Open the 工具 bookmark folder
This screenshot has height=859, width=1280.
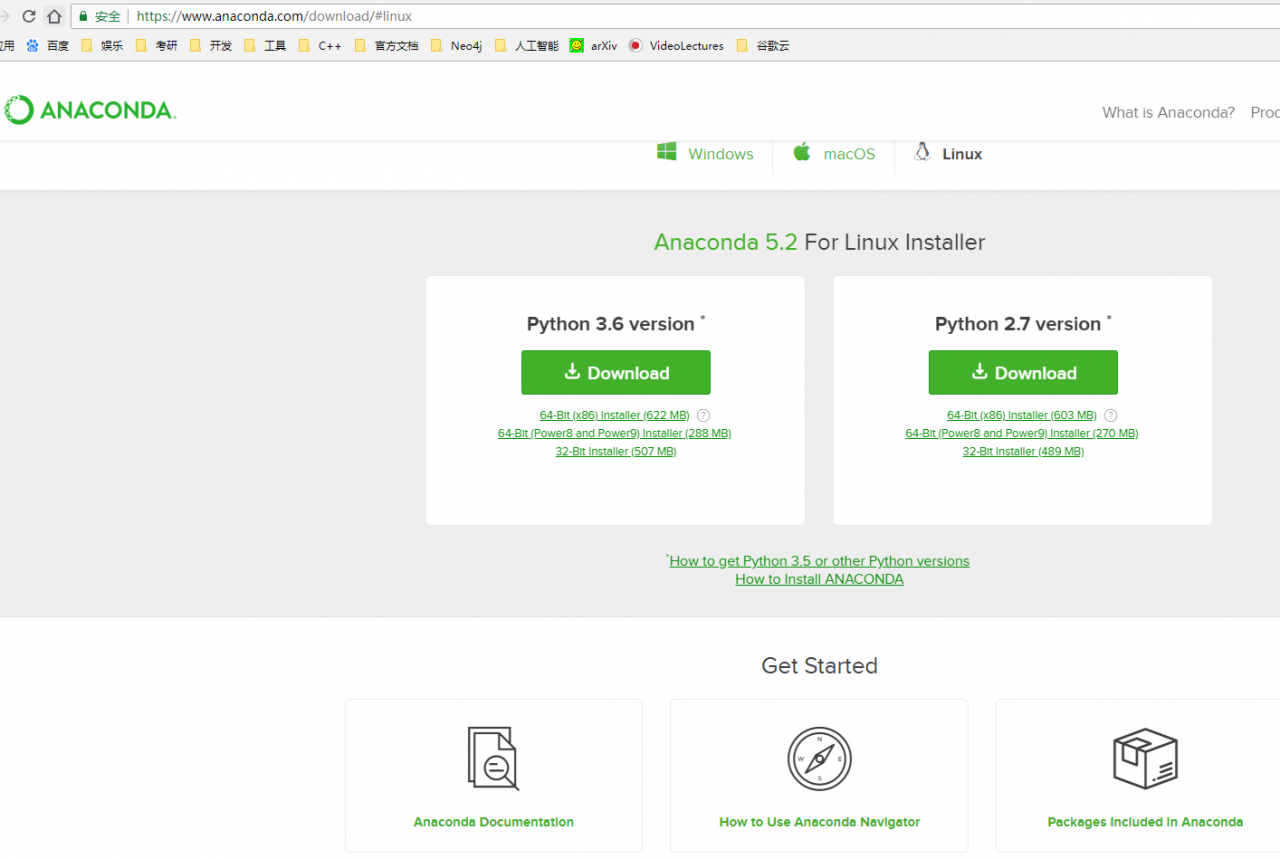pyautogui.click(x=265, y=45)
